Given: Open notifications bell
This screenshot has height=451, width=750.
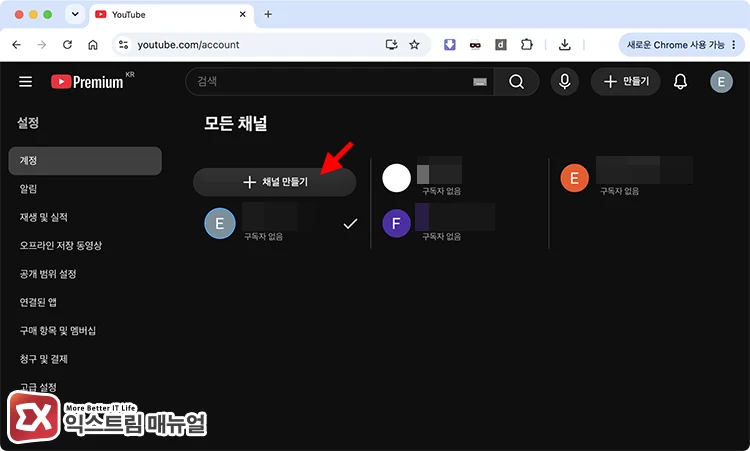Looking at the screenshot, I should tap(680, 82).
